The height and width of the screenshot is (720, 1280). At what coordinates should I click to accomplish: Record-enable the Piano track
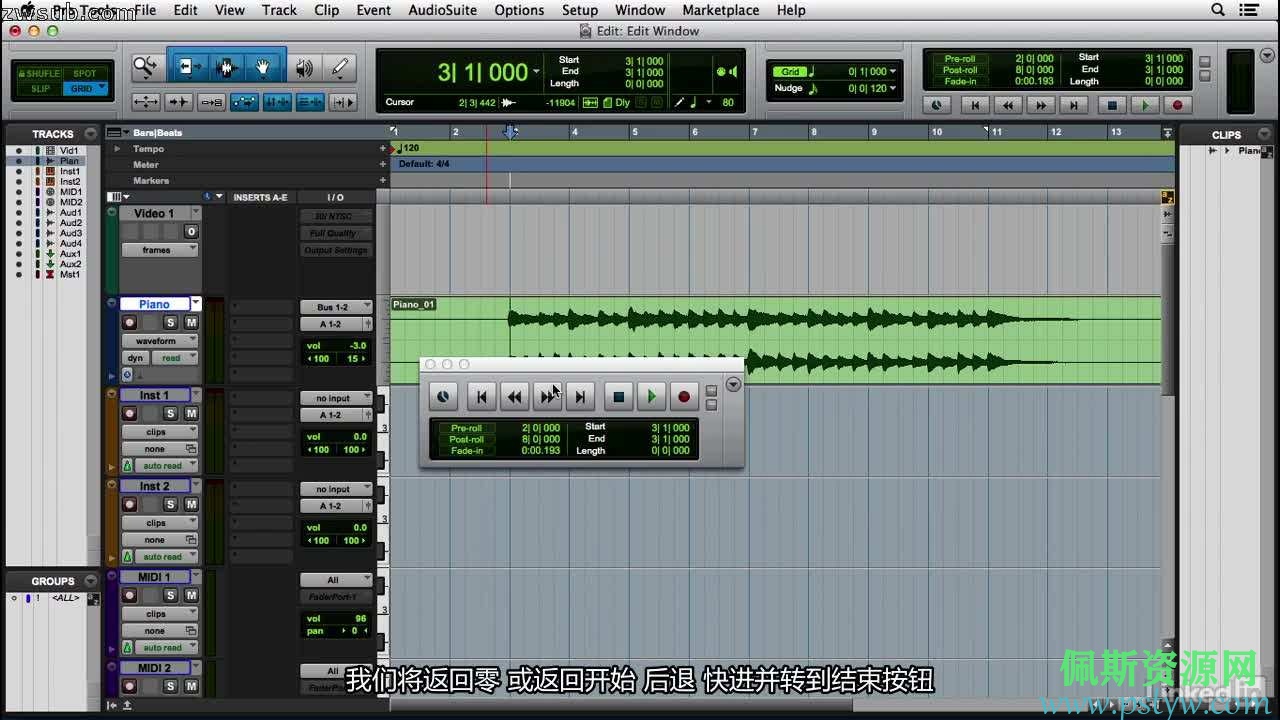(x=129, y=322)
